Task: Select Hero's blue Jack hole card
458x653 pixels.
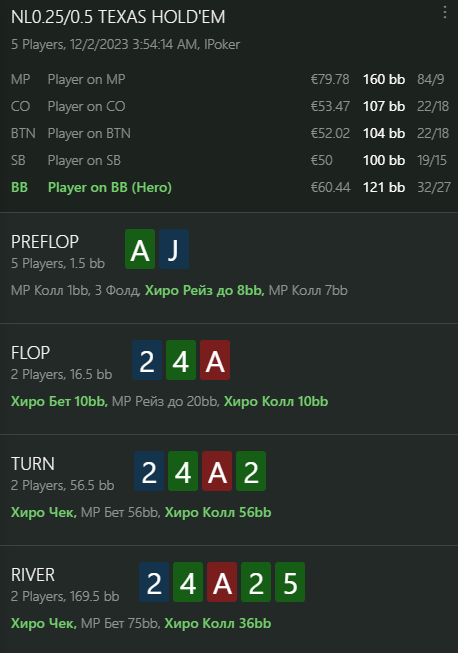Action: [x=174, y=249]
